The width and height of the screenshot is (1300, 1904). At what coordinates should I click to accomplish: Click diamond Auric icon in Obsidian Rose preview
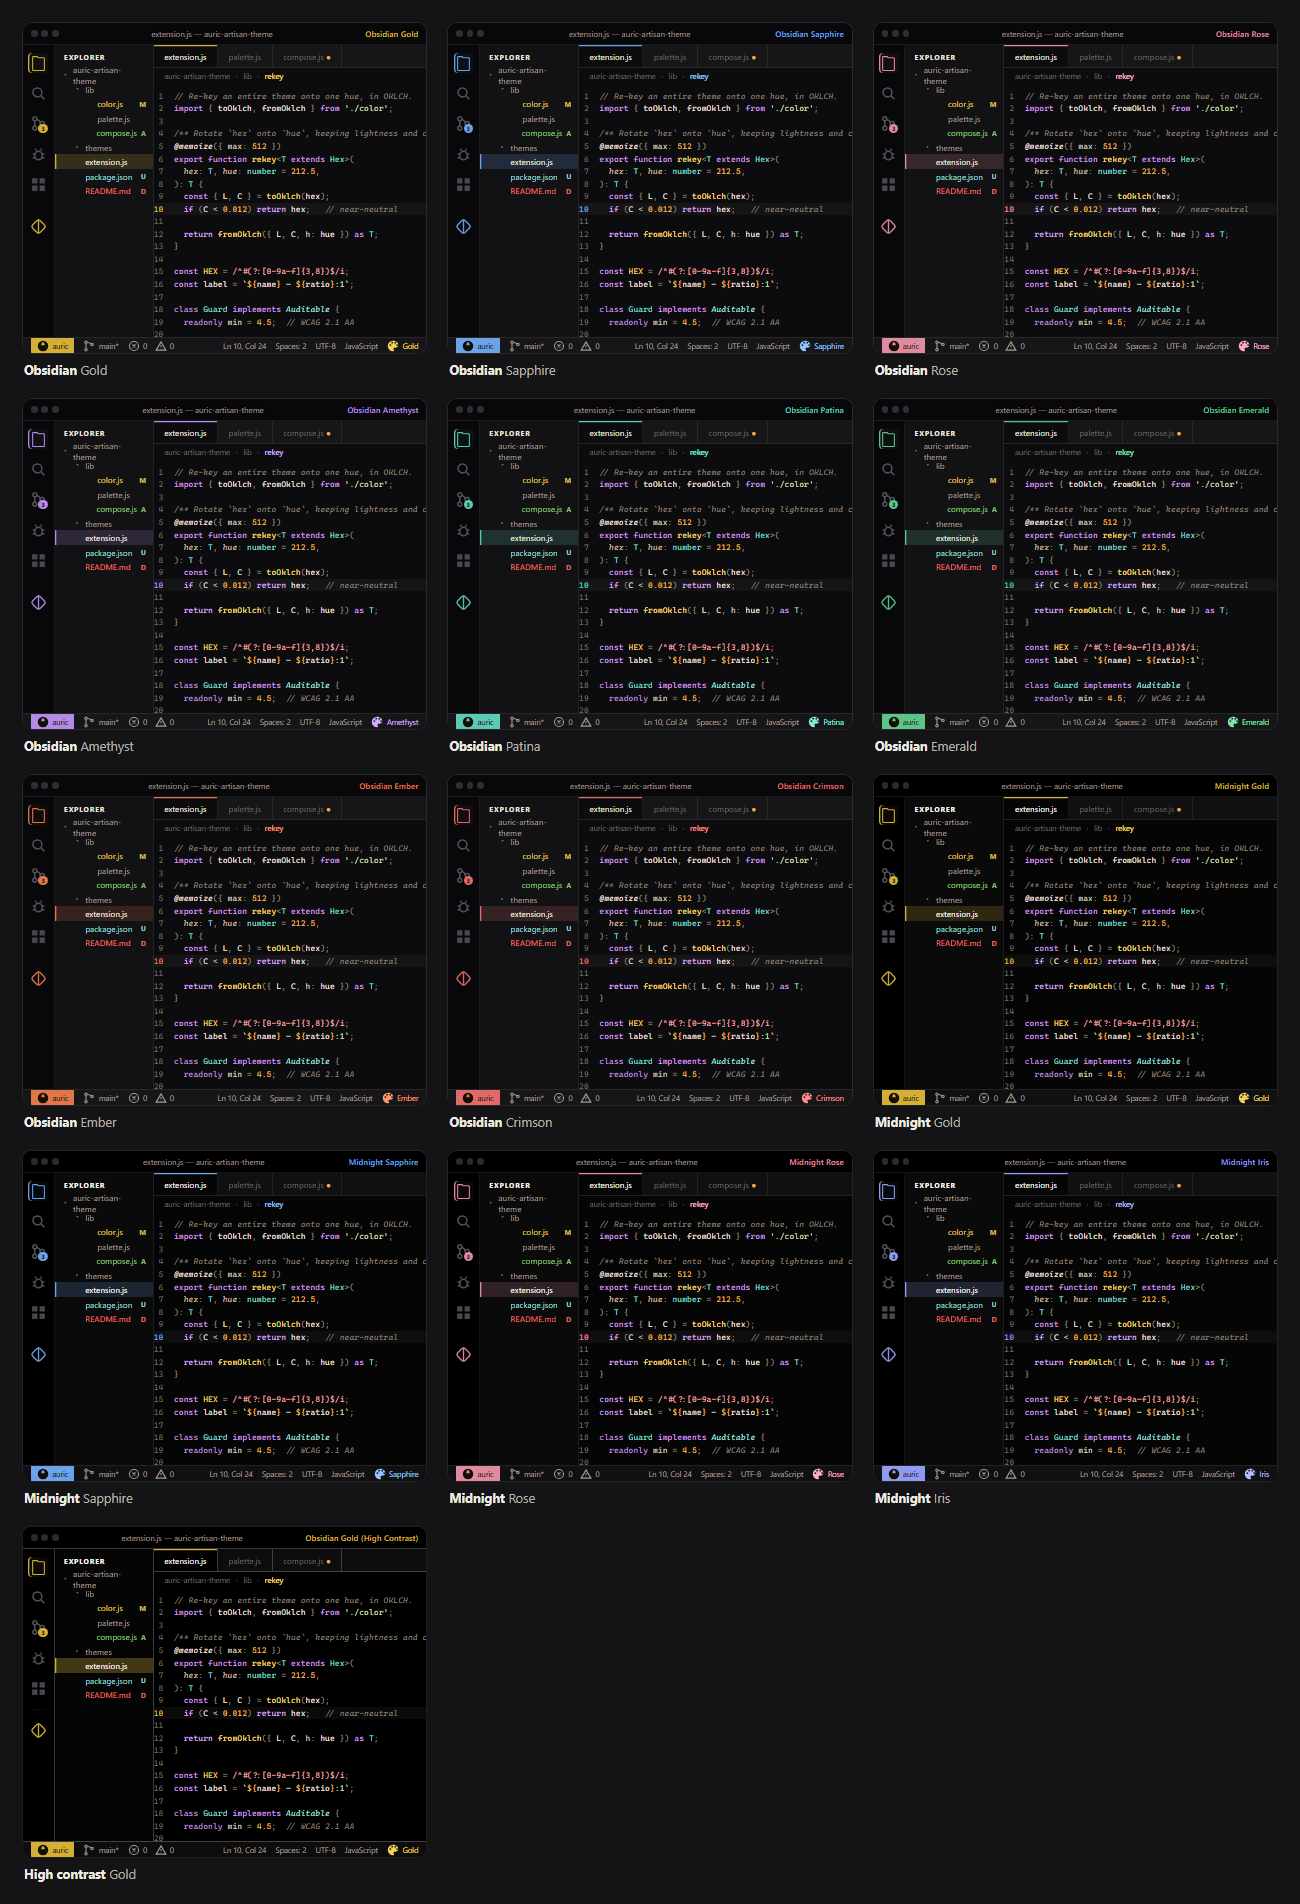(889, 227)
